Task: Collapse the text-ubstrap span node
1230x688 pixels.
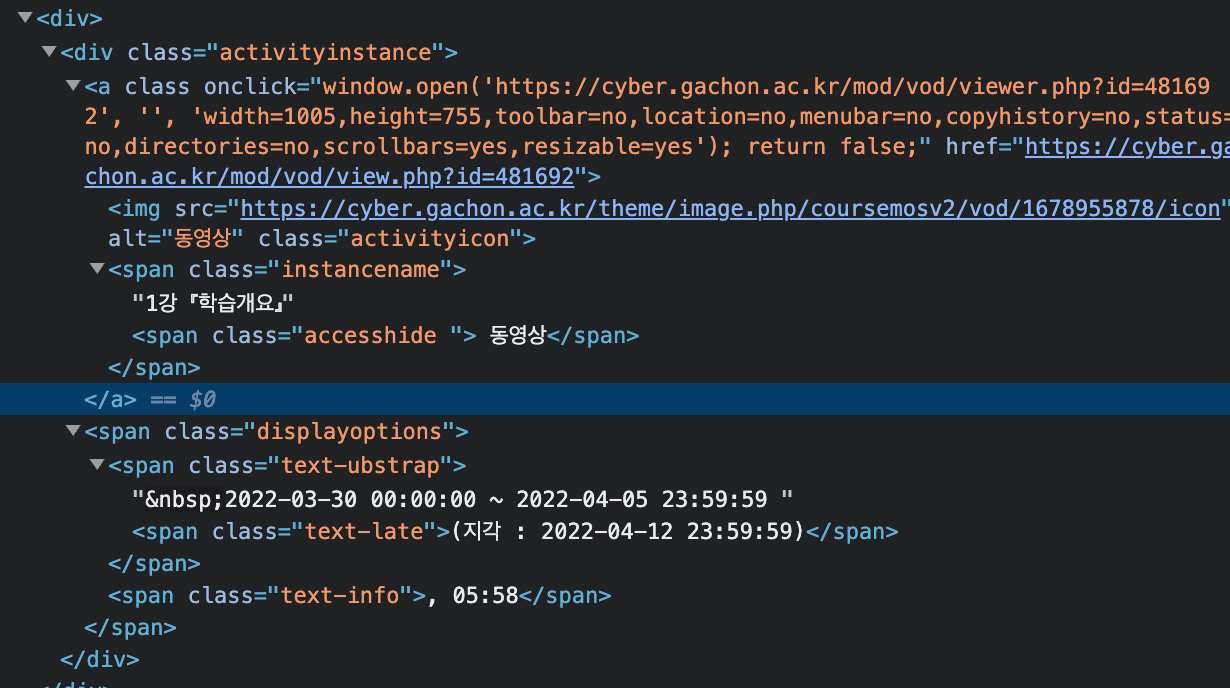Action: [96, 465]
